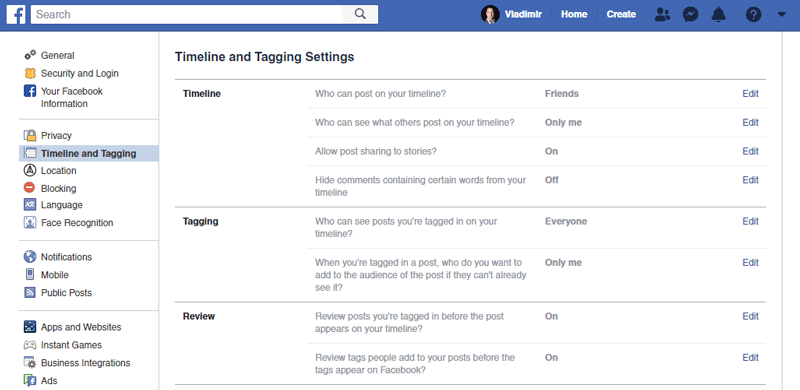Click the search magnifier button
800x390 pixels.
coord(360,14)
